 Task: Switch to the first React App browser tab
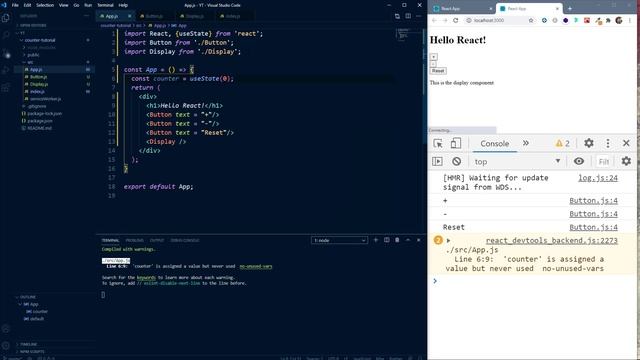coord(461,9)
